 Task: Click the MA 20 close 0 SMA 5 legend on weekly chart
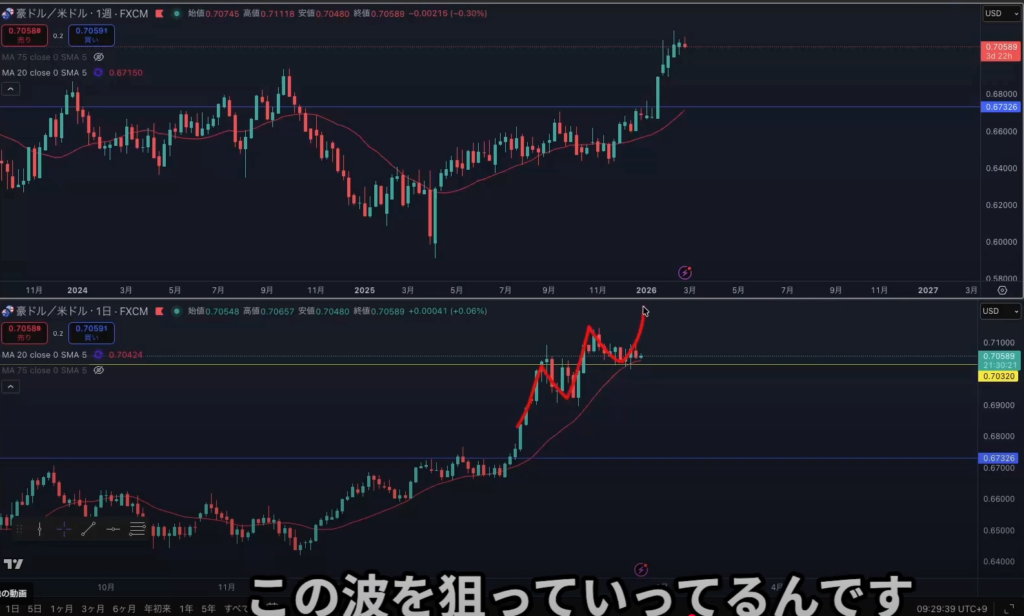tap(44, 73)
